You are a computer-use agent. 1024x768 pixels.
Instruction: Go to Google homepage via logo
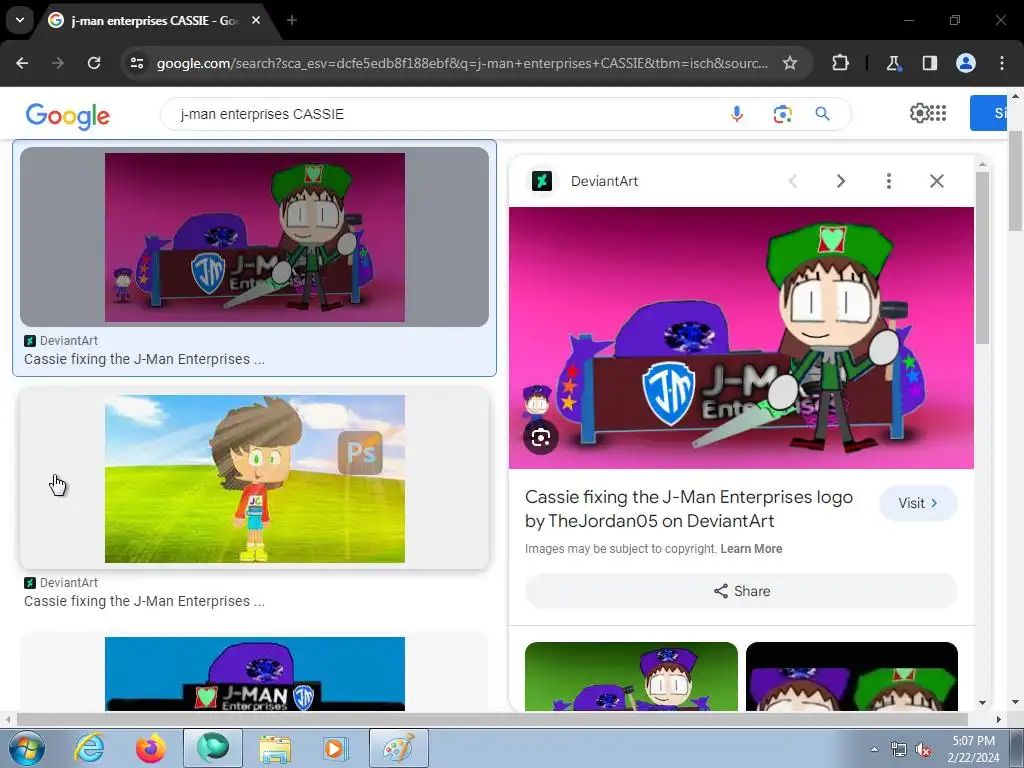pyautogui.click(x=68, y=116)
